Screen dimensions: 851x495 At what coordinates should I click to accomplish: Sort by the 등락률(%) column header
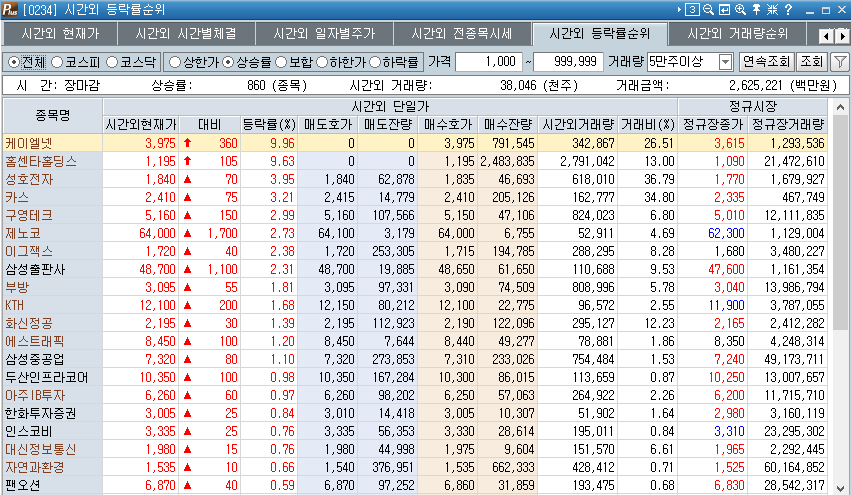(x=269, y=125)
